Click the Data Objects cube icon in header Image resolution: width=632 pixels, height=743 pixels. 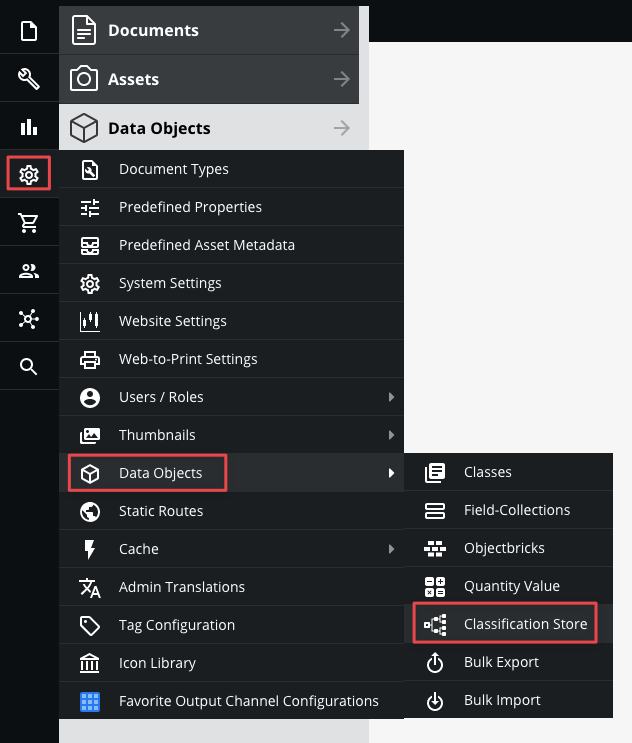tap(84, 128)
